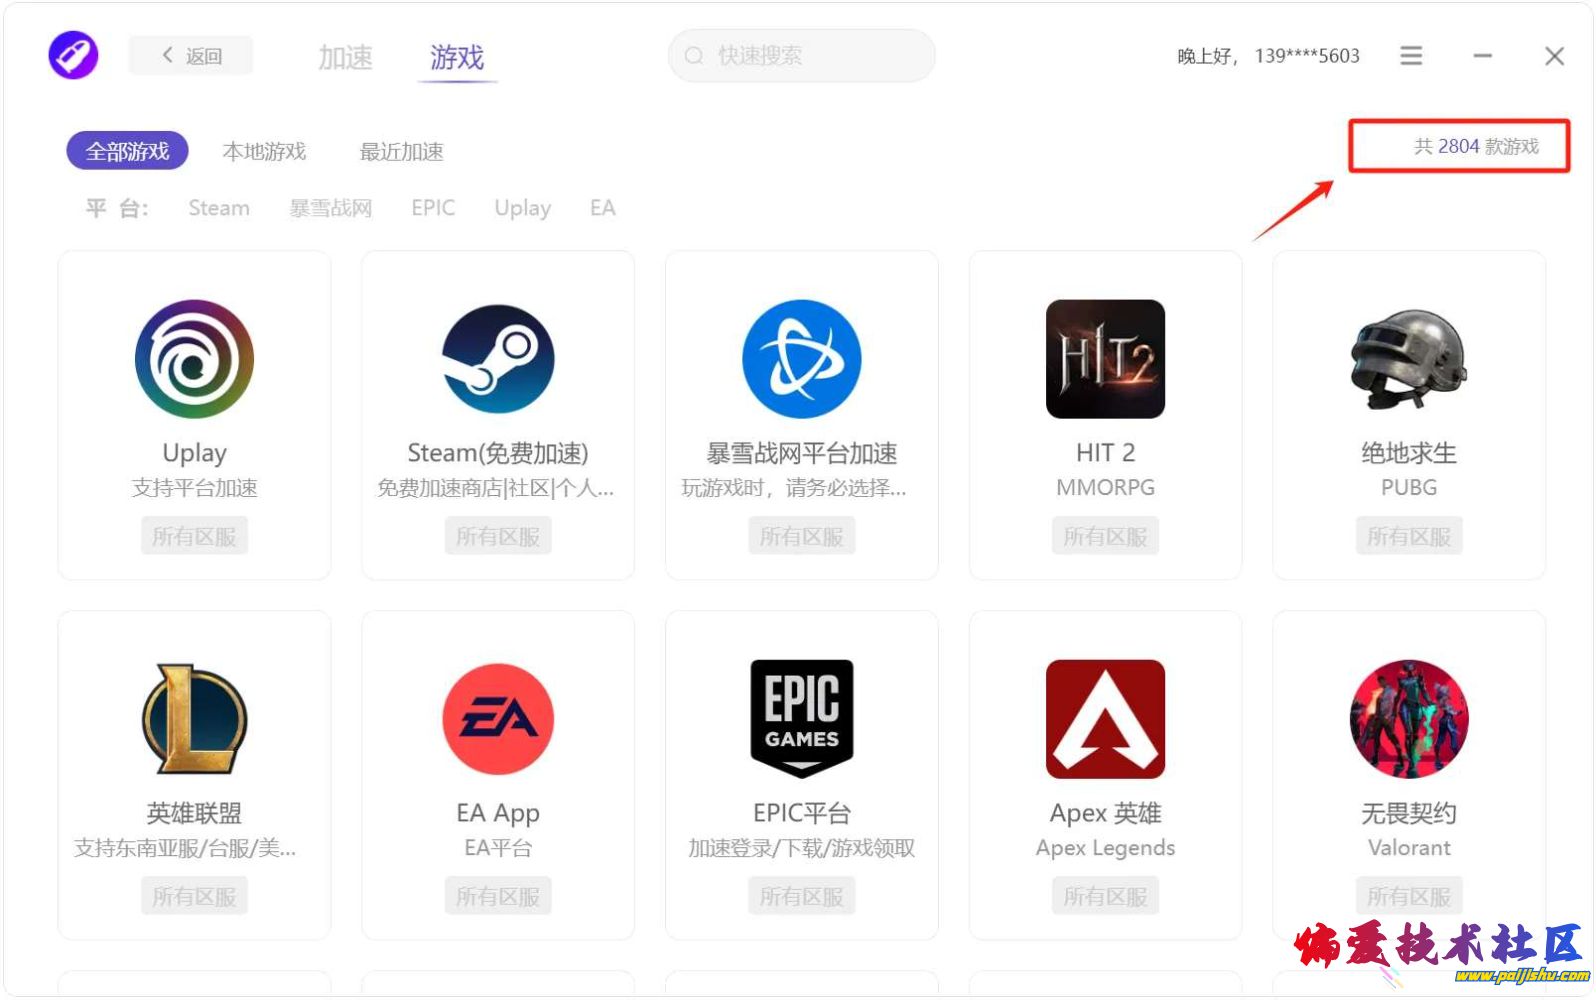Click the 快速搜索 search field
Image resolution: width=1596 pixels, height=1000 pixels.
801,56
